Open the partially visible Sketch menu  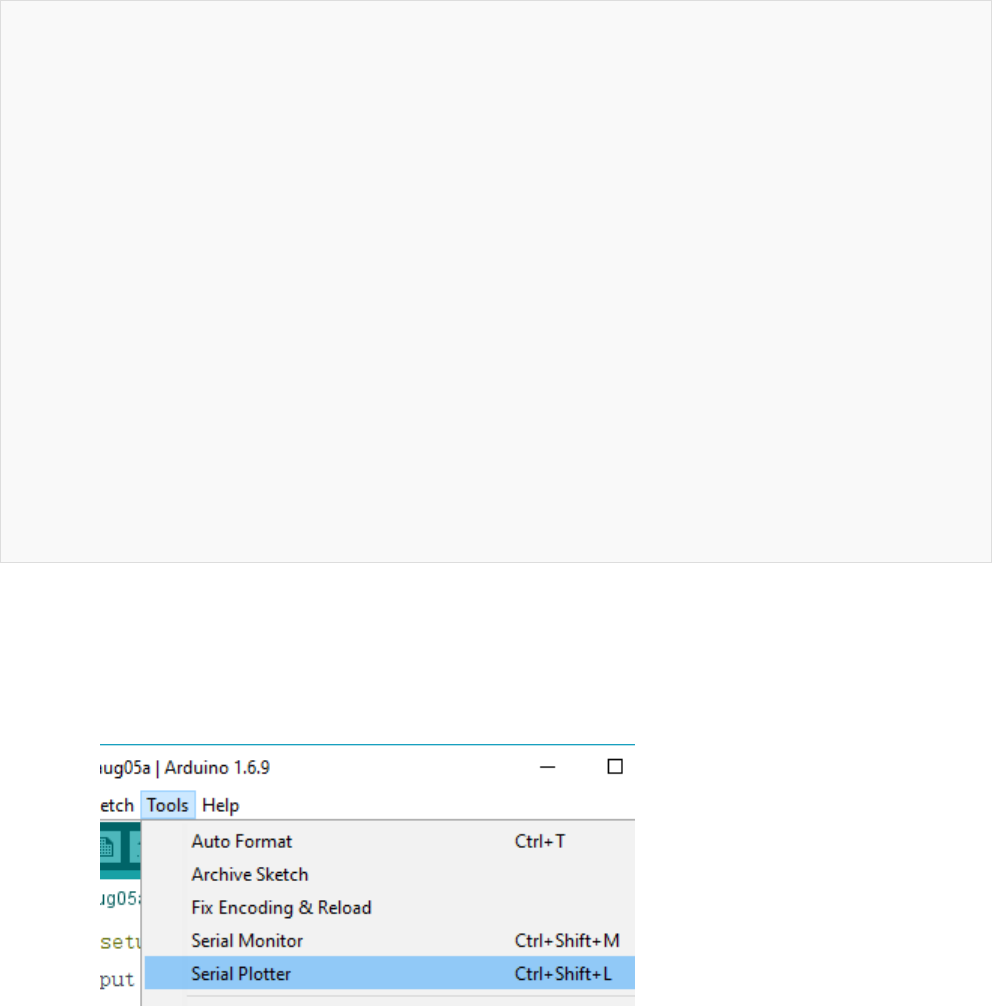click(117, 805)
